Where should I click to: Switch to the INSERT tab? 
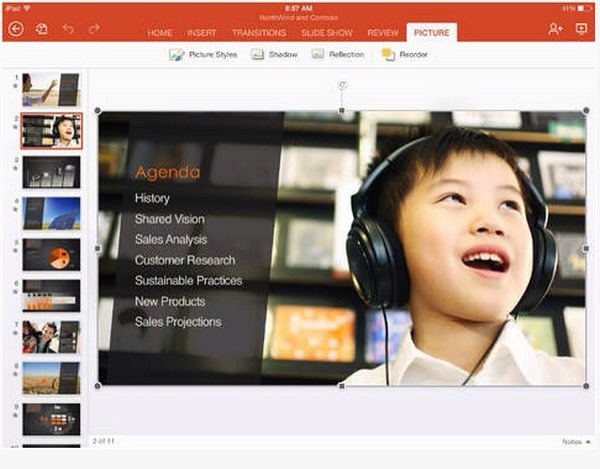[202, 33]
